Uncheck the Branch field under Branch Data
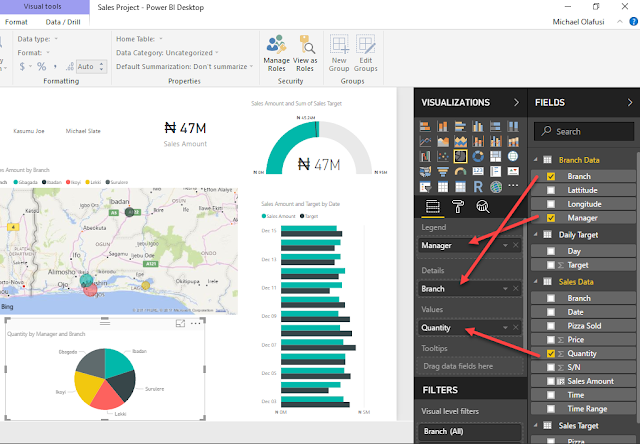The image size is (640, 444). 551,176
